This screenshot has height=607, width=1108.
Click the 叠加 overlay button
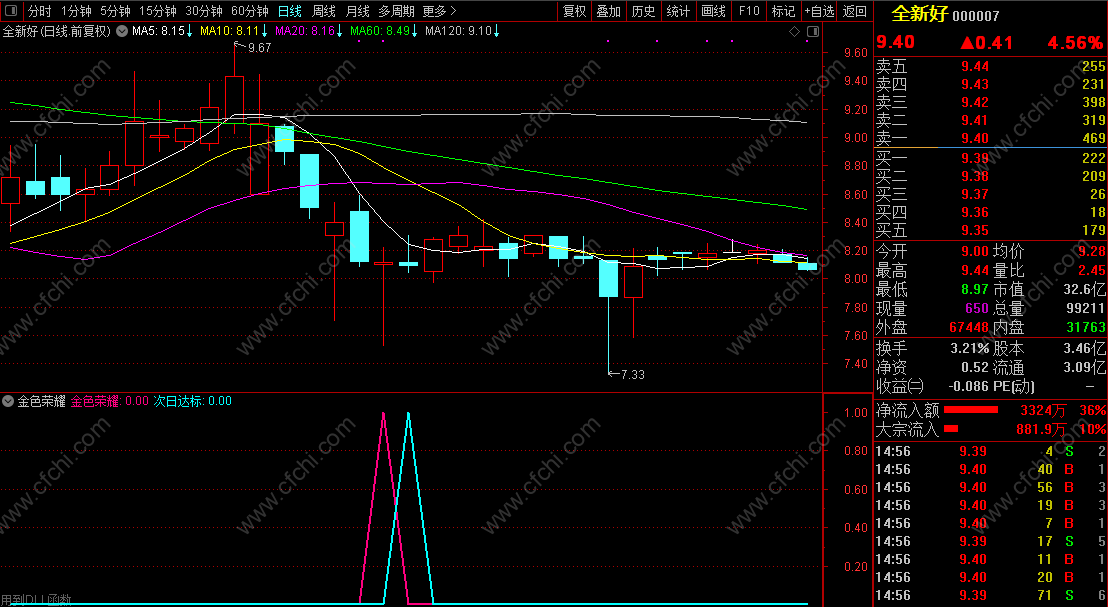click(x=608, y=11)
